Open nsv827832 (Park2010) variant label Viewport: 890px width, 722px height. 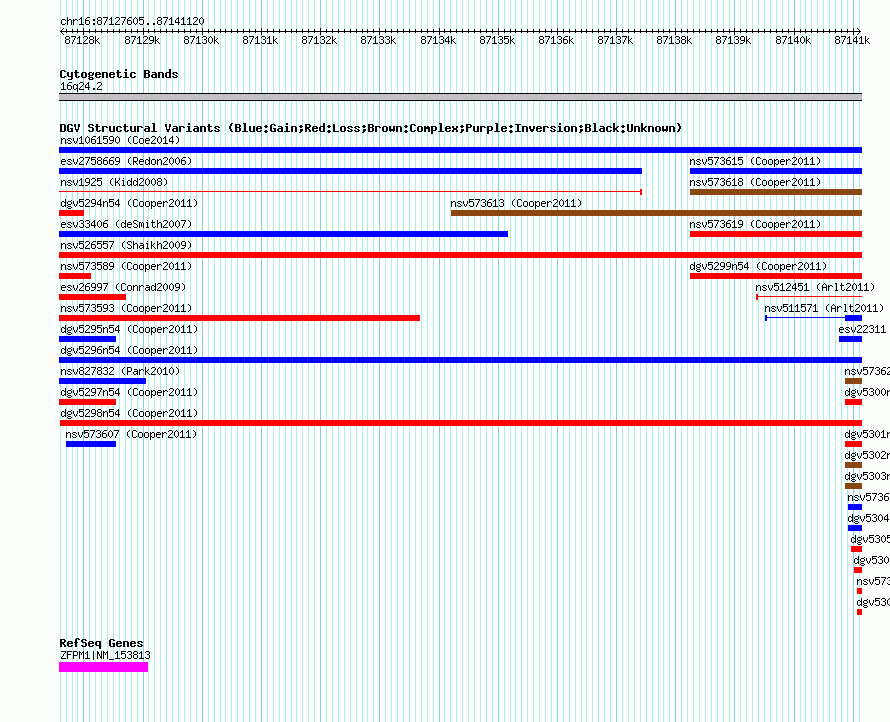click(x=120, y=371)
